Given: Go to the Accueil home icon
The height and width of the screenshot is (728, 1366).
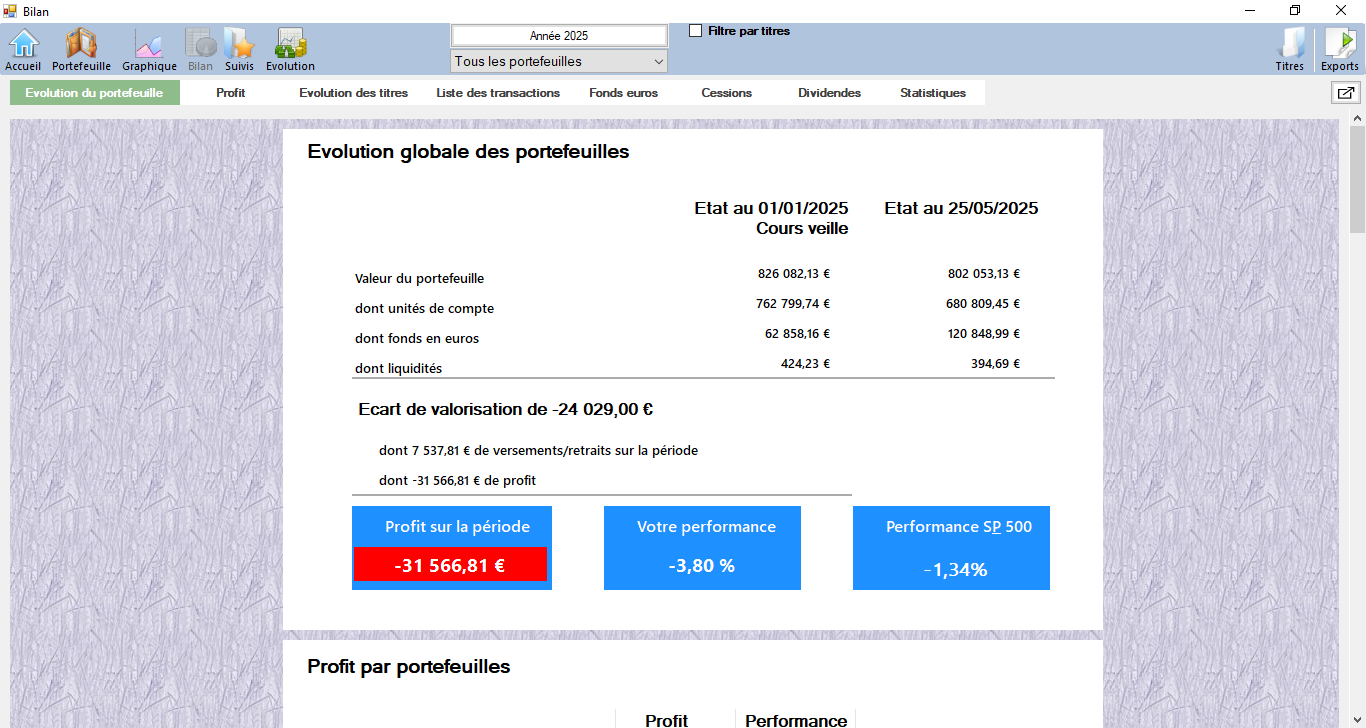Looking at the screenshot, I should (23, 49).
